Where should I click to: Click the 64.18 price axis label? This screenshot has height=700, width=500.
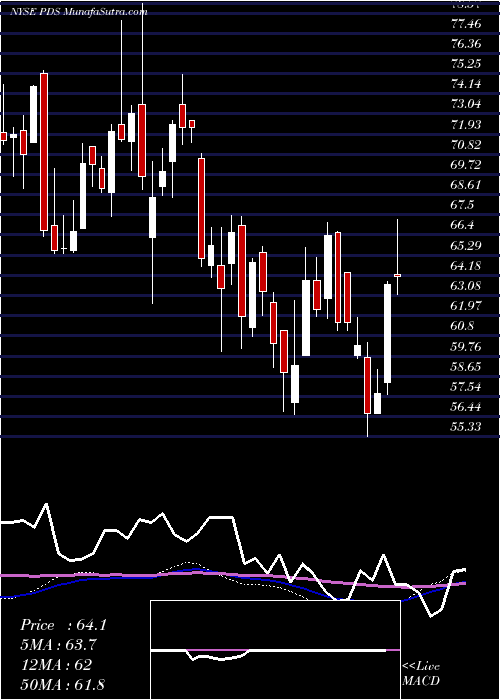tap(466, 266)
